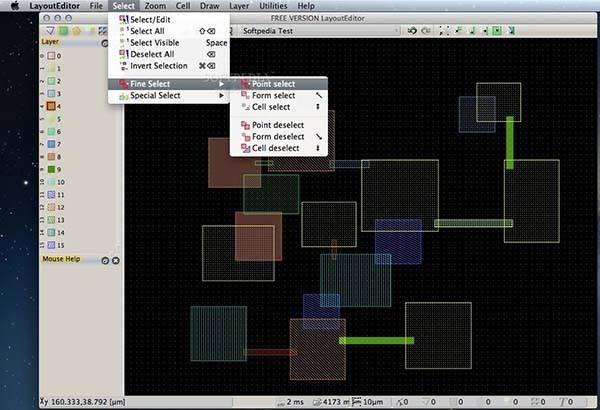Click the orange polygon icon in toolbar
This screenshot has height=410, width=600.
point(77,31)
